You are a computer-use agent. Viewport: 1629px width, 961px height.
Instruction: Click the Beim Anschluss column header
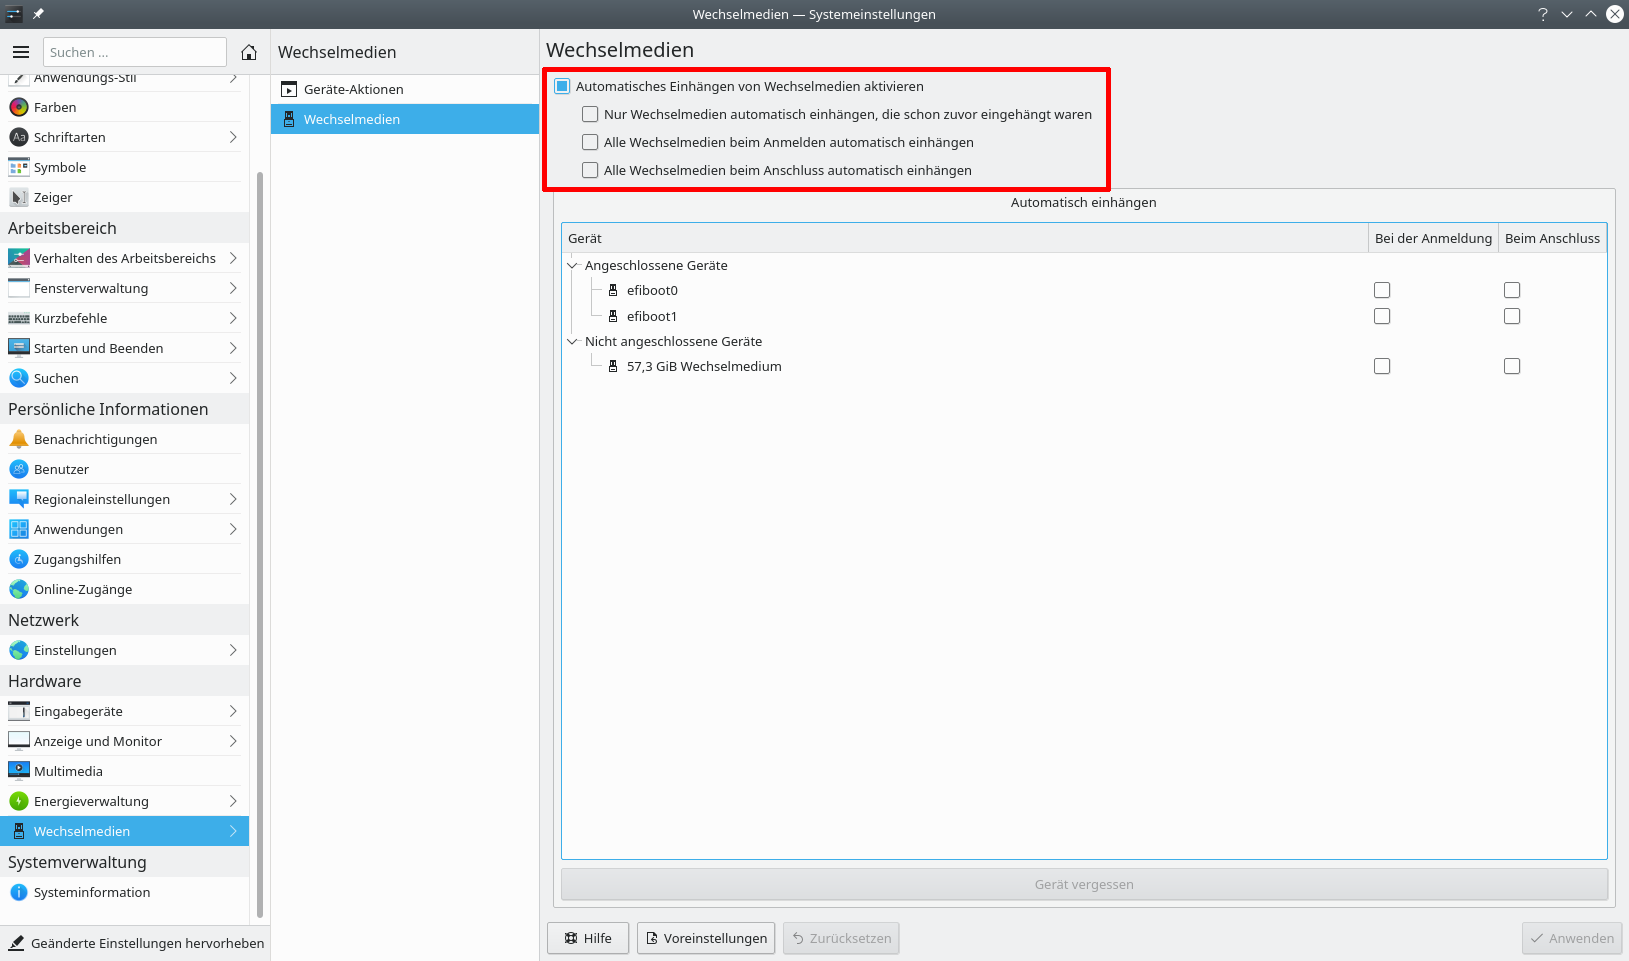(1552, 238)
